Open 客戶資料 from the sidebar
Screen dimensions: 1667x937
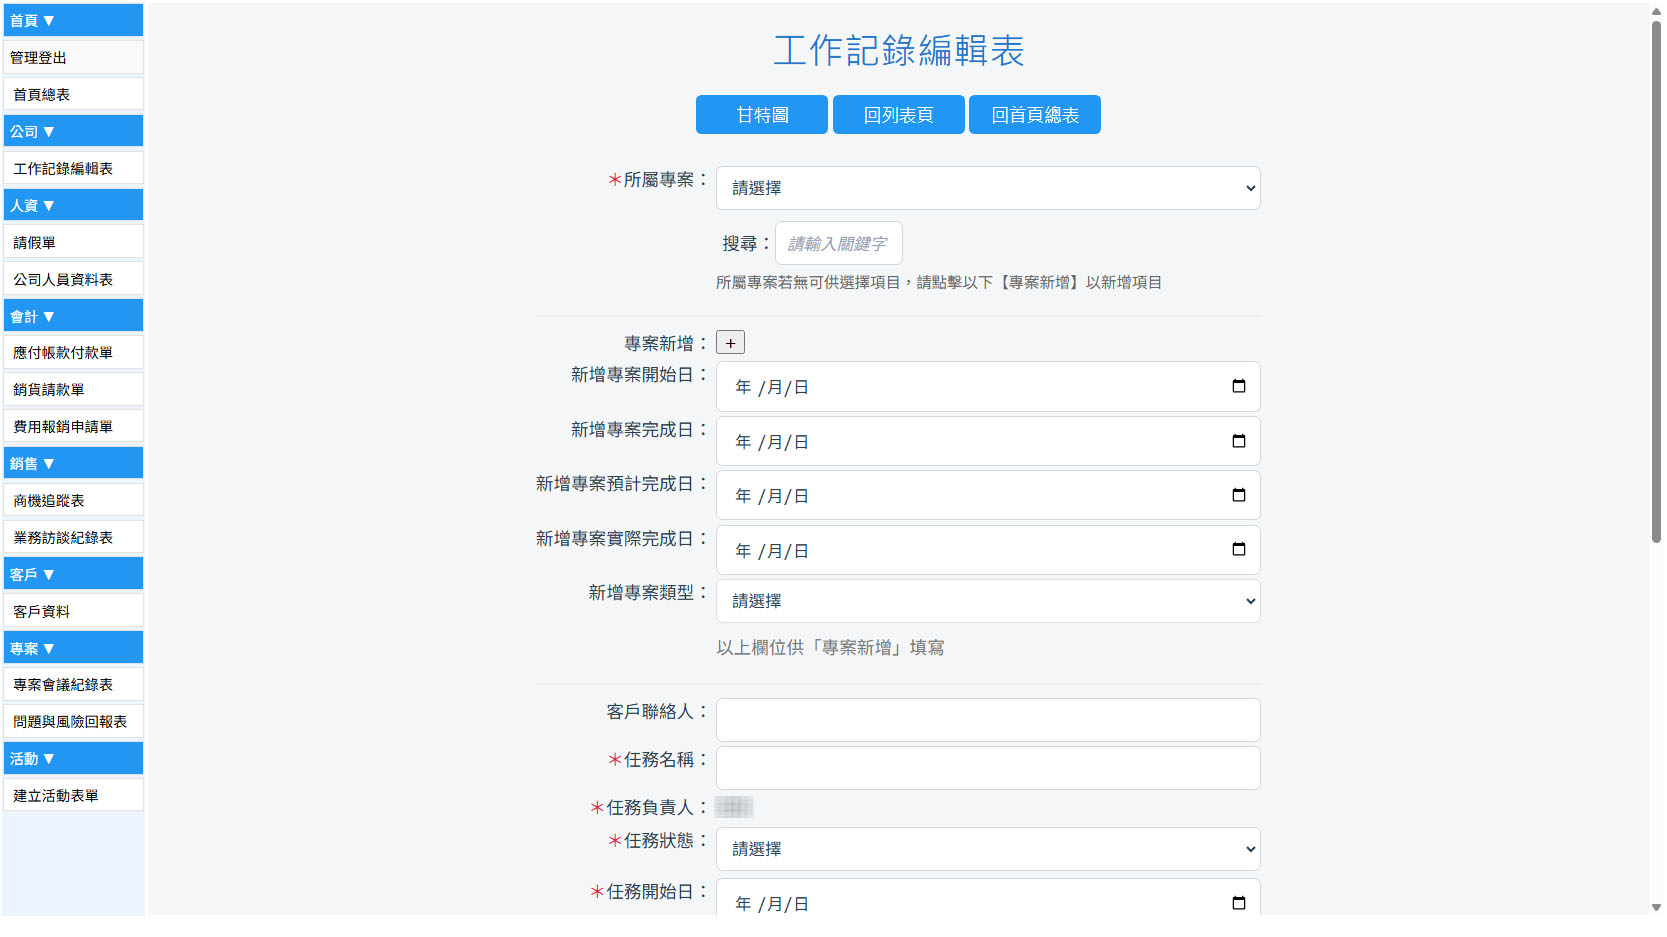73,611
